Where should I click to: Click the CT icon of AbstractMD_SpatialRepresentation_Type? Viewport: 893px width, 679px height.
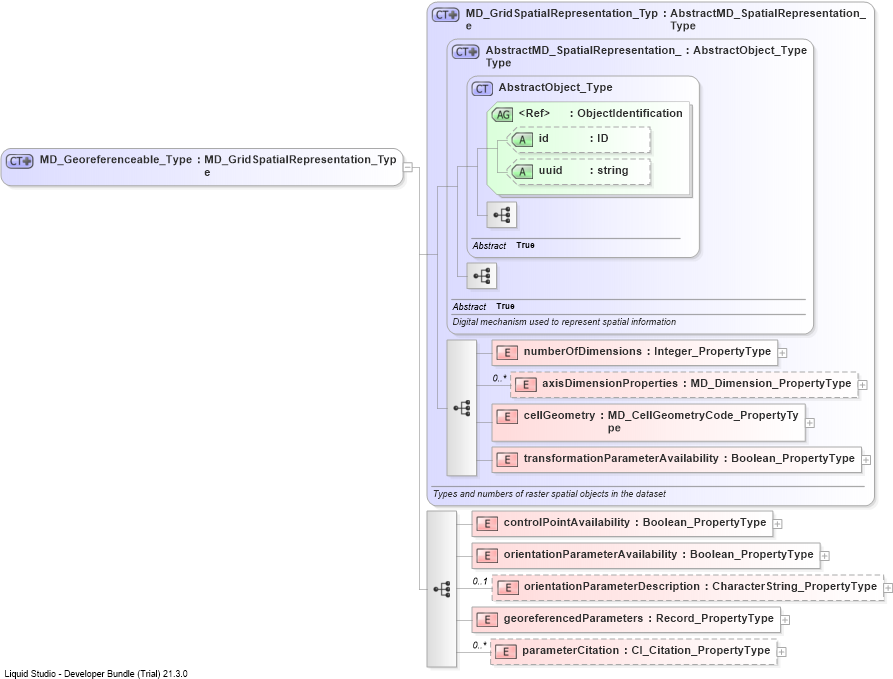coord(466,52)
